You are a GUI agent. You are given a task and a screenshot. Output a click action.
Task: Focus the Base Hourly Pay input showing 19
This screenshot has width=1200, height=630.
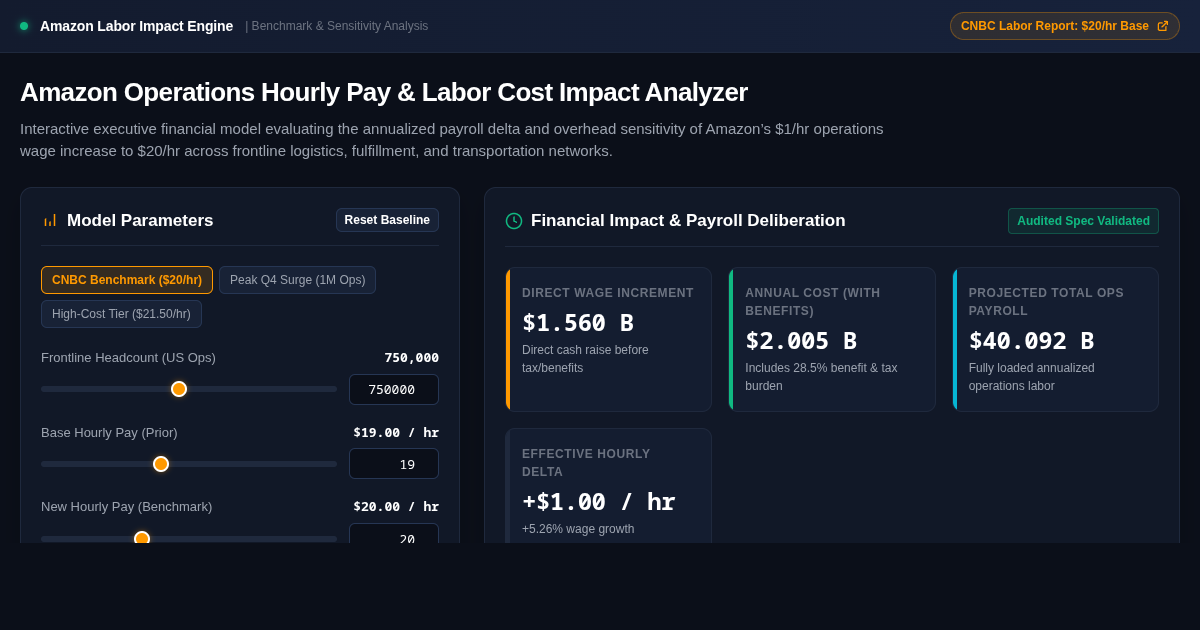(x=394, y=464)
